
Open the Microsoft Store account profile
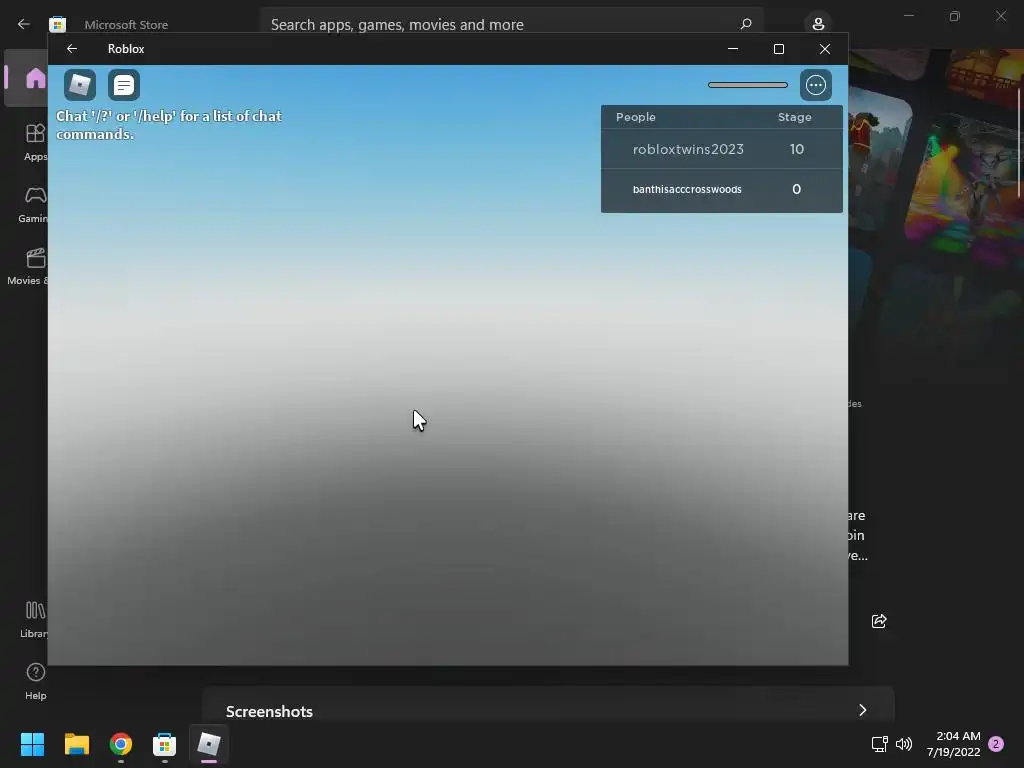pyautogui.click(x=818, y=24)
